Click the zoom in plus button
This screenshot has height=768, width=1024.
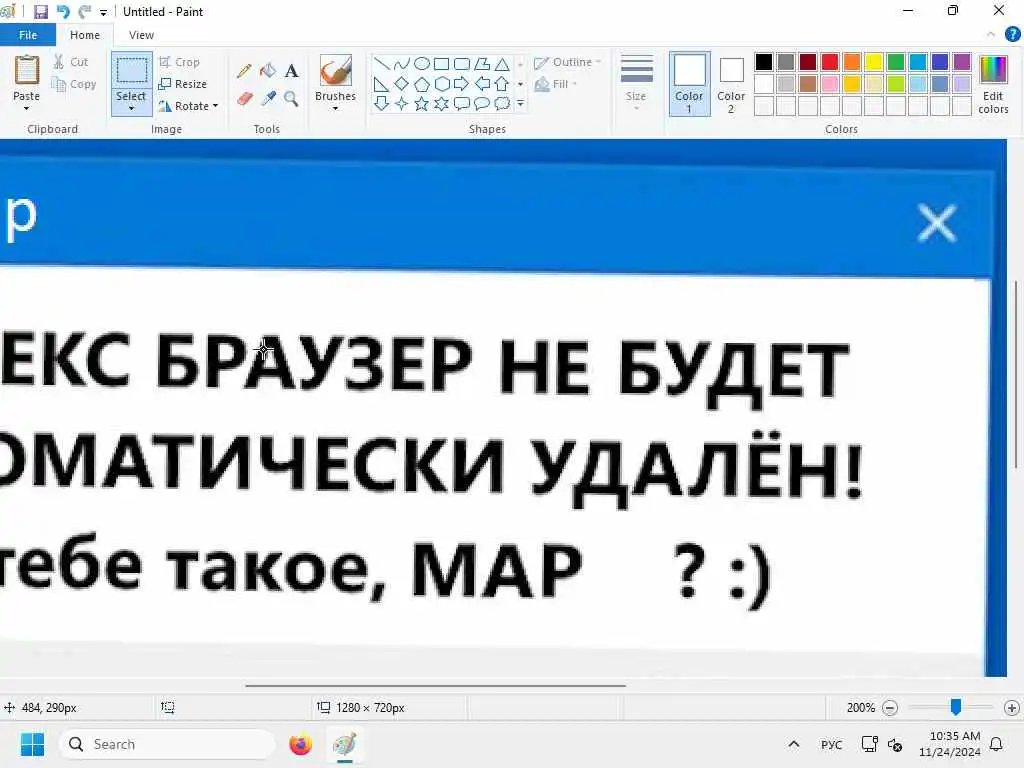[1012, 707]
